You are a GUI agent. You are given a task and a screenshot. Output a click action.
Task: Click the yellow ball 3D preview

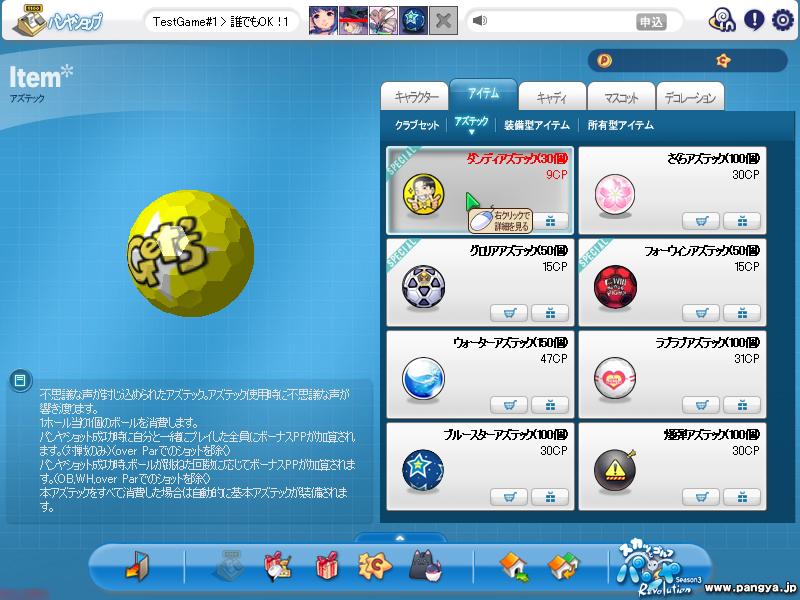[190, 254]
